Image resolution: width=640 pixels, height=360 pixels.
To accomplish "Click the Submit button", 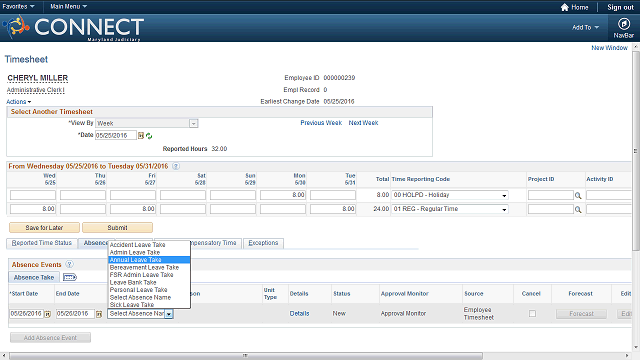I will point(117,228).
